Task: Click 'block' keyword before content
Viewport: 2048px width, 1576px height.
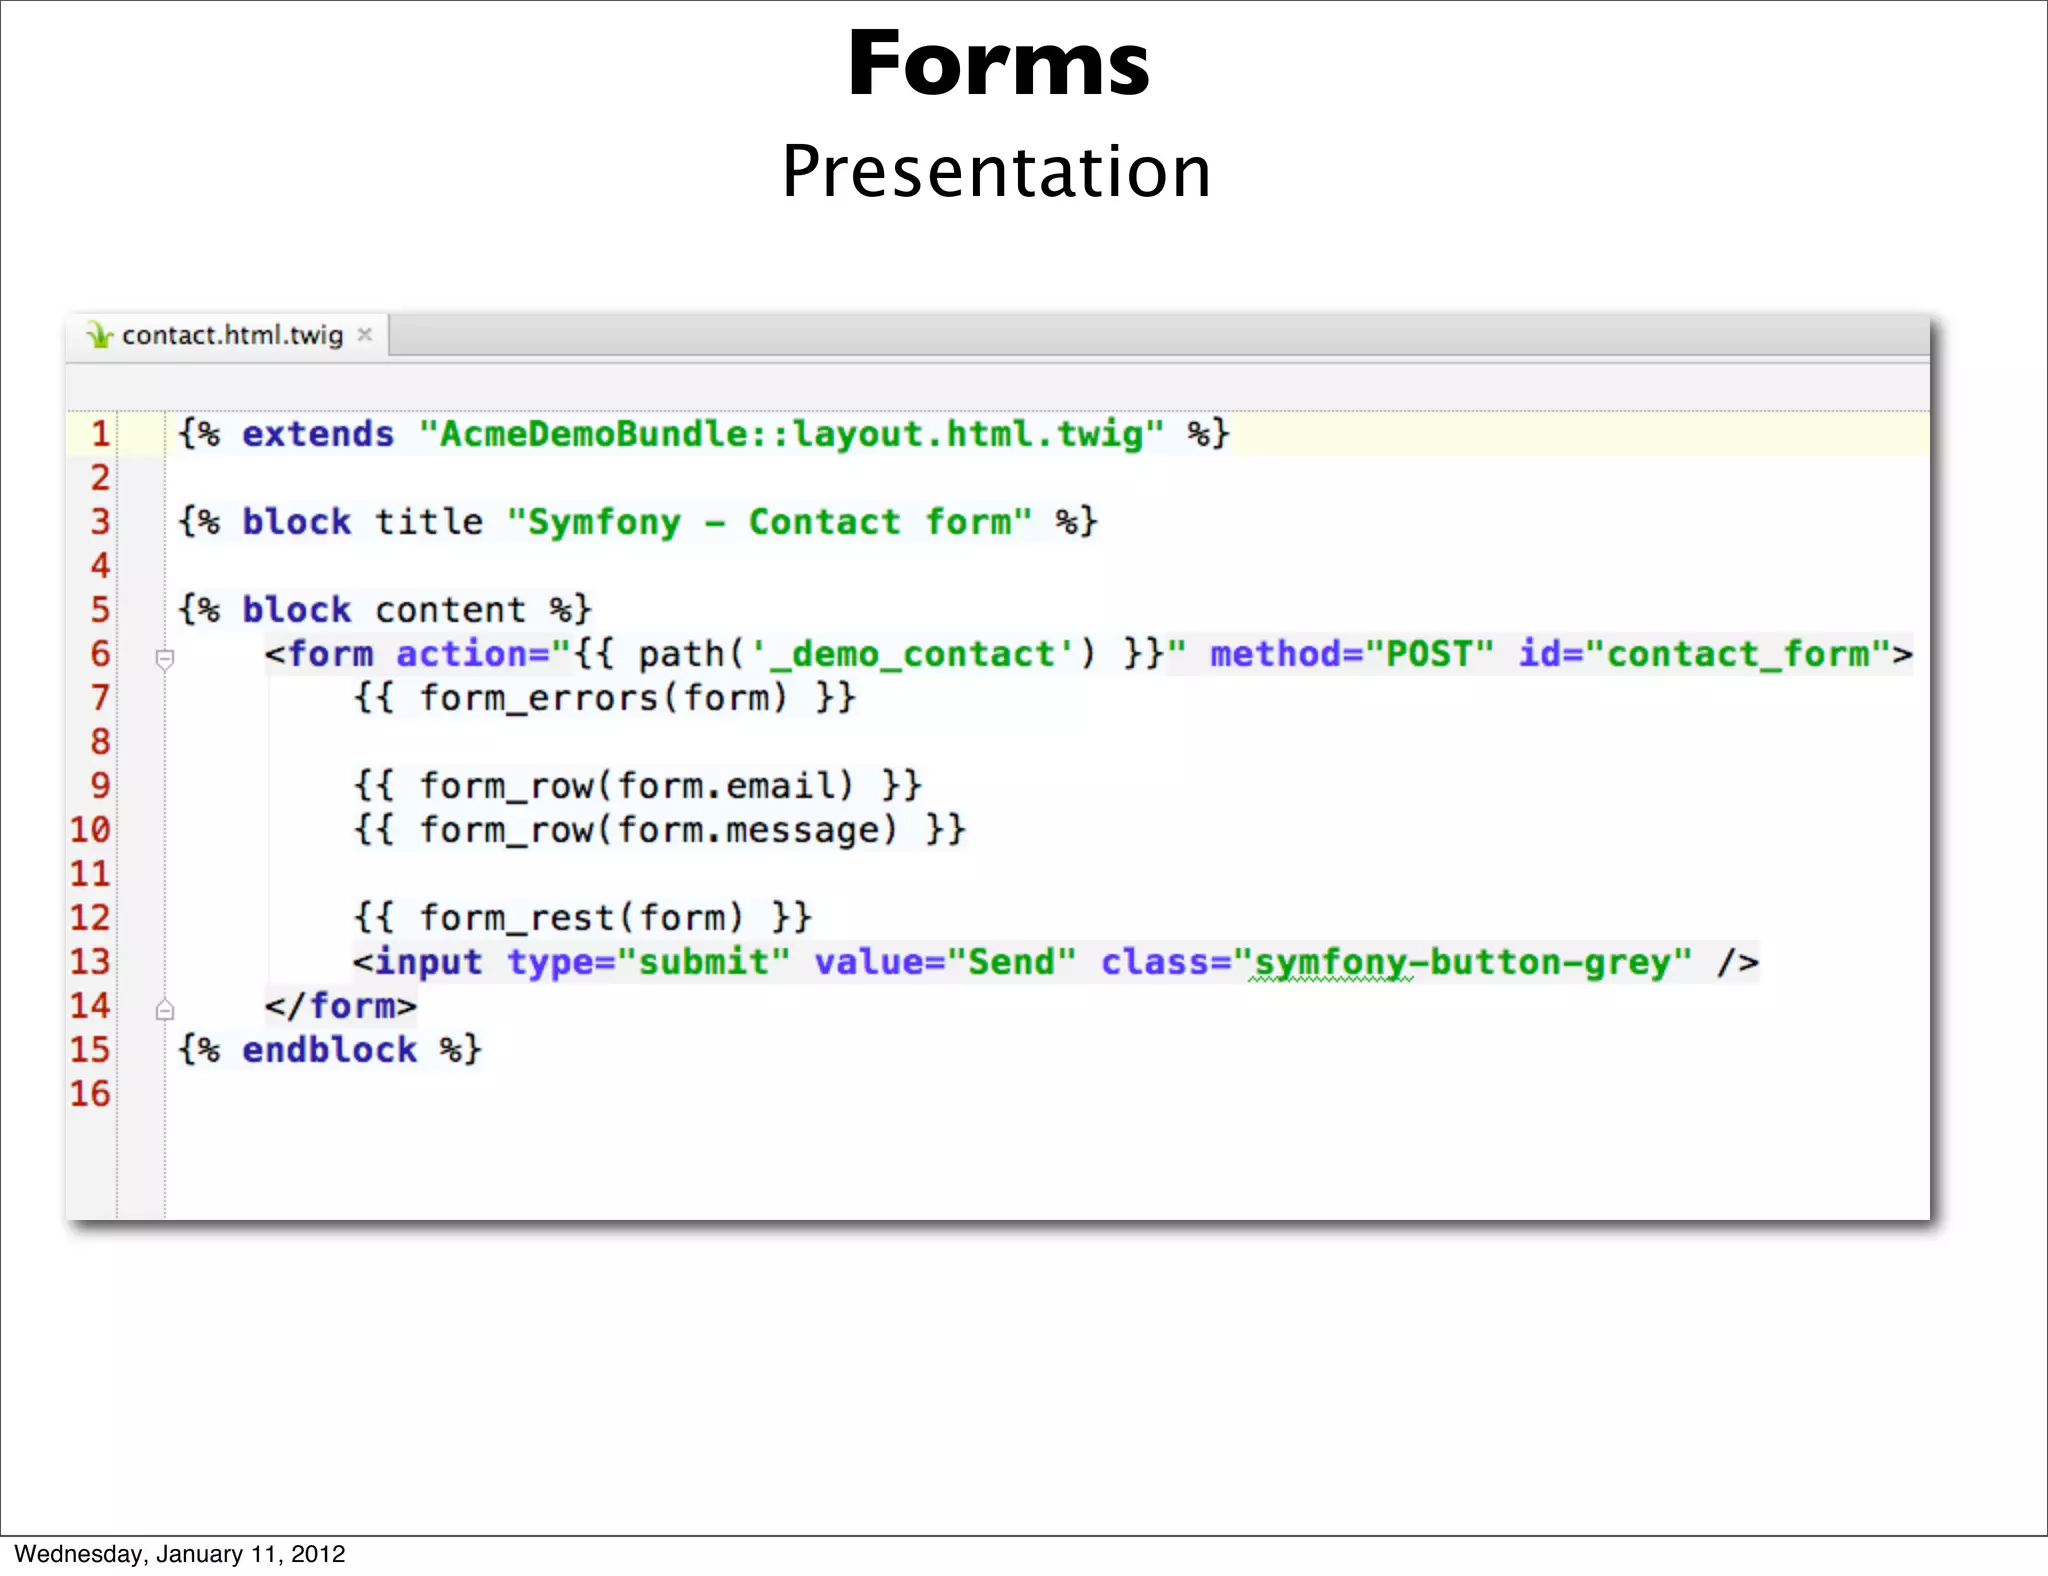Action: point(296,610)
